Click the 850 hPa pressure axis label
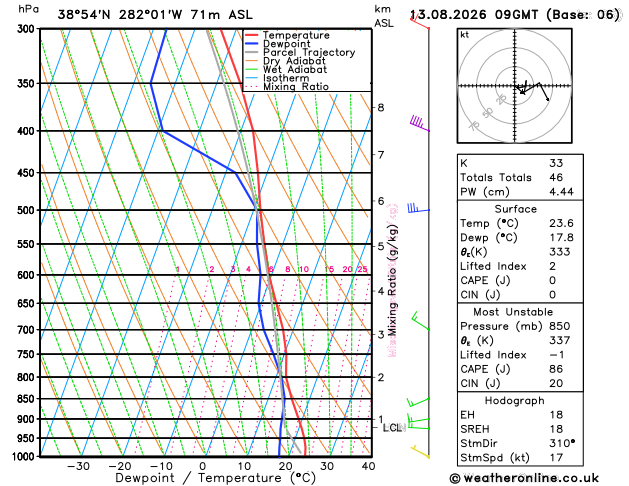 pyautogui.click(x=28, y=399)
